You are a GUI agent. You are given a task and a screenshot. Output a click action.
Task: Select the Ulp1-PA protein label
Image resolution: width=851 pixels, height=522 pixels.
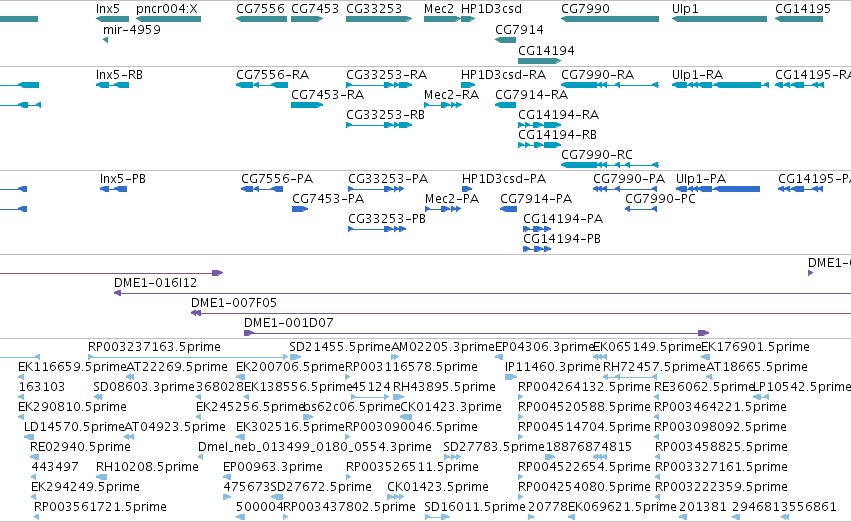(x=701, y=179)
